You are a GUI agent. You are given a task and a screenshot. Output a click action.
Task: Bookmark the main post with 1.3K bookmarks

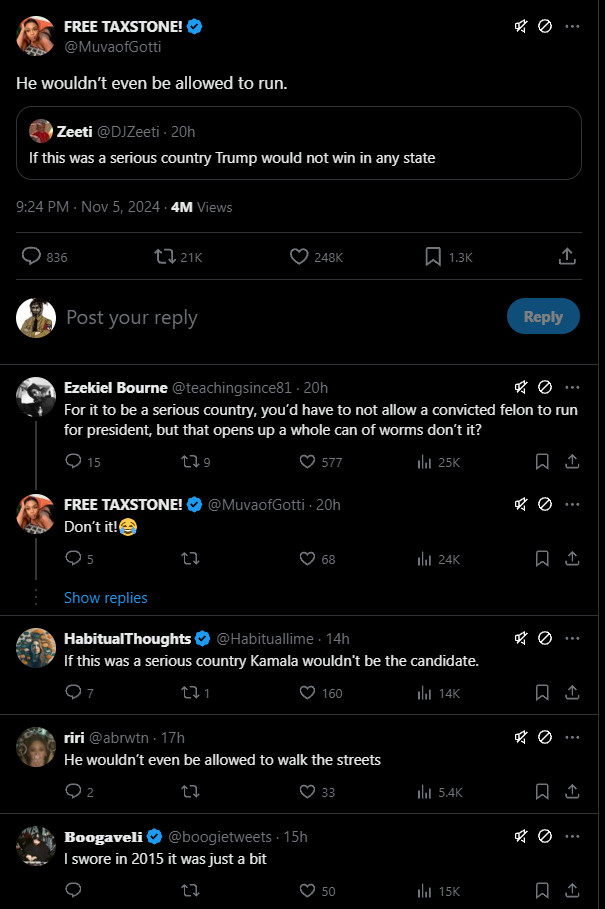tap(433, 257)
